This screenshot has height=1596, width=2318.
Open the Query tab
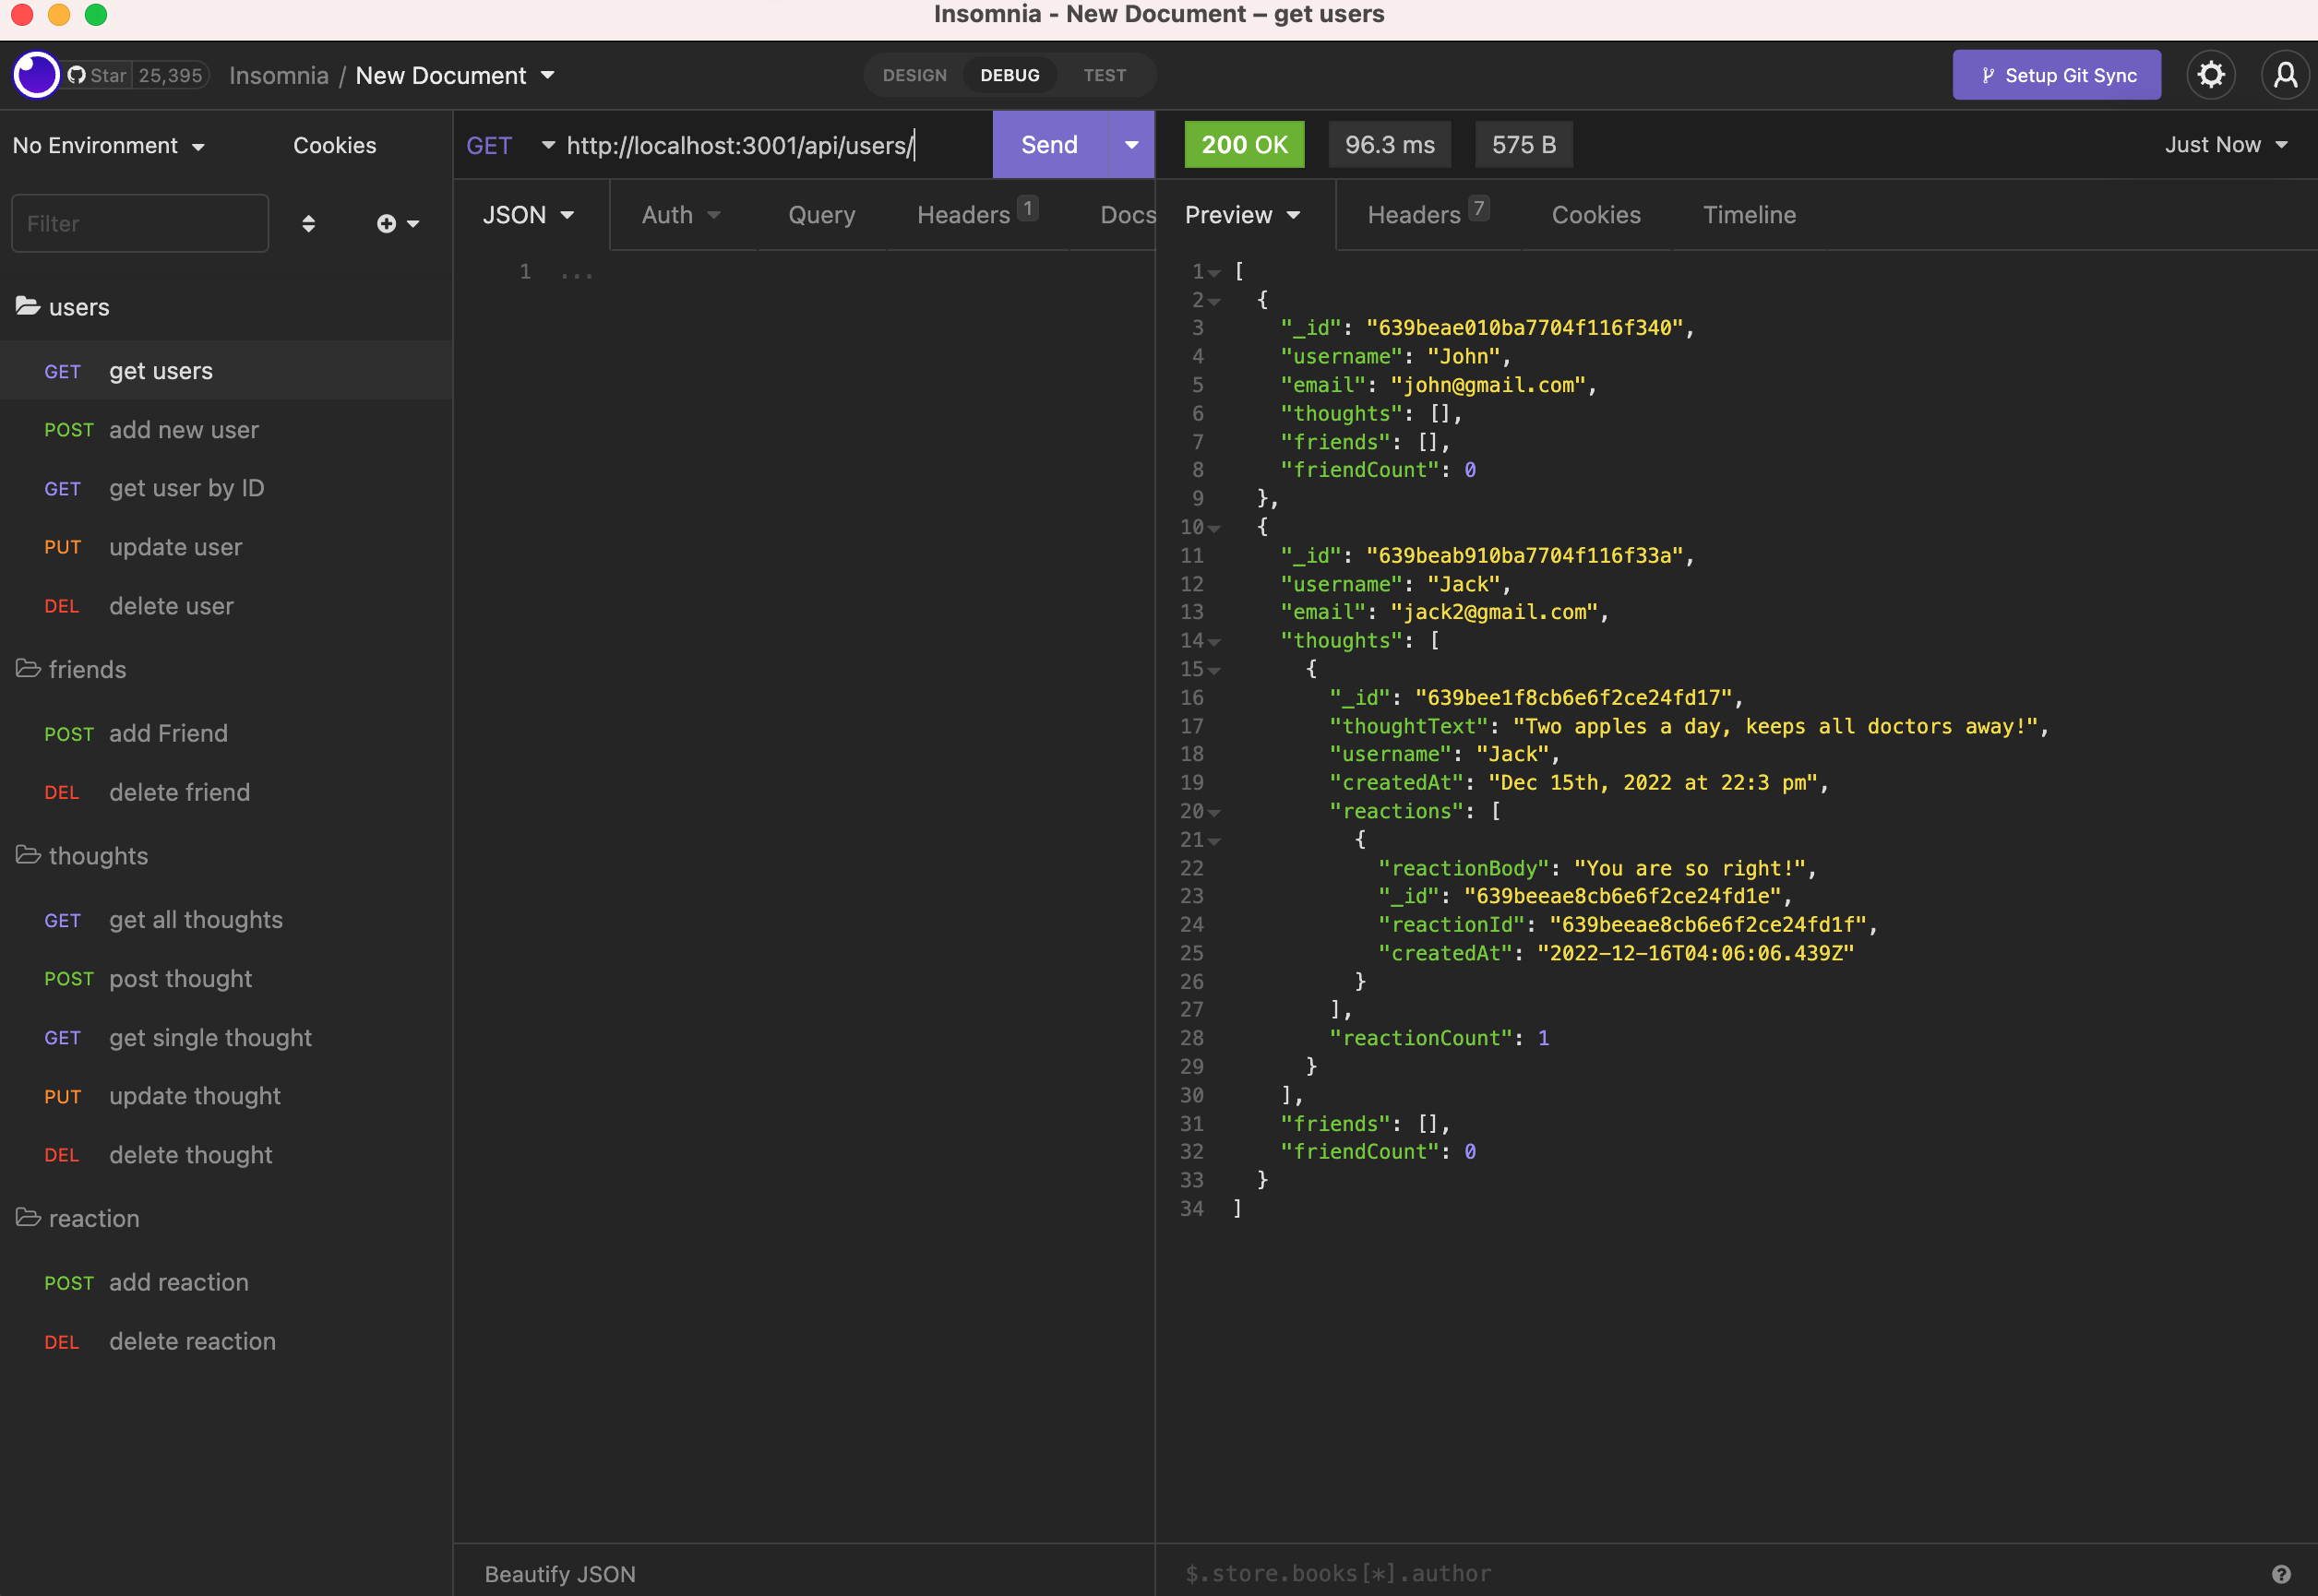click(820, 214)
